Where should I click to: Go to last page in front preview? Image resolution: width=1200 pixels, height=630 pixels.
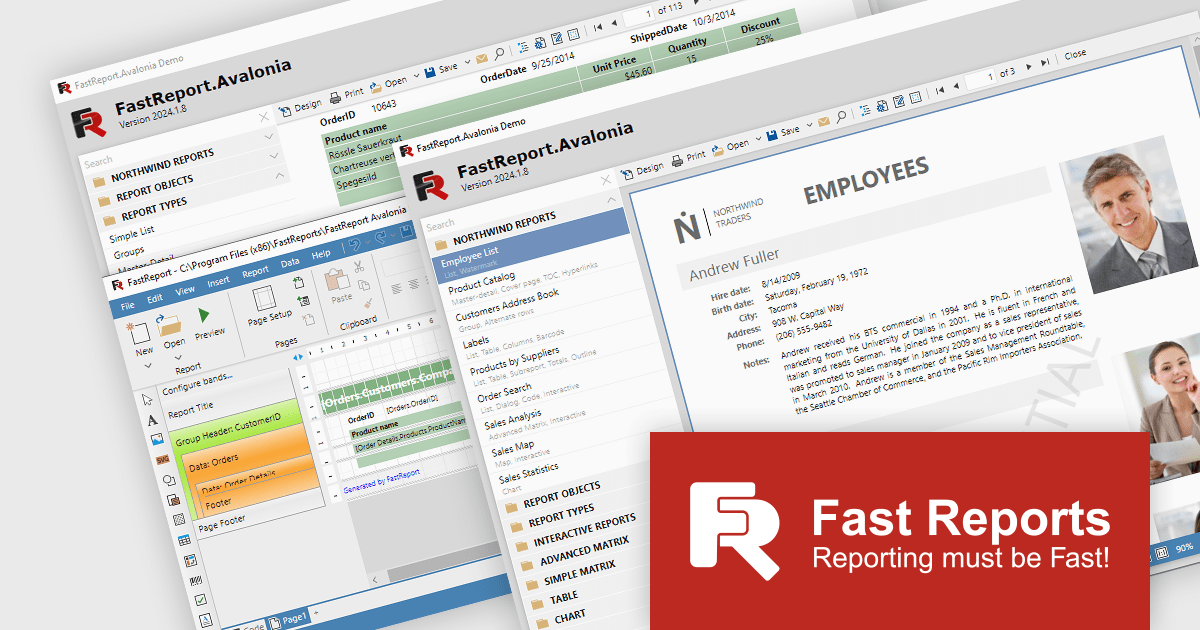(x=1045, y=64)
